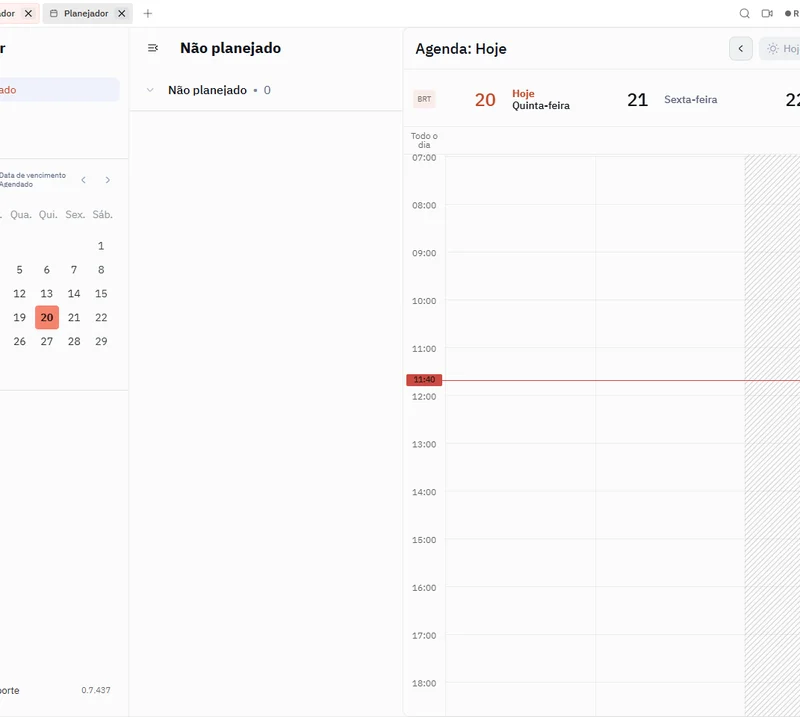The width and height of the screenshot is (800, 717).
Task: Select date 21 in mini calendar
Action: (x=74, y=317)
